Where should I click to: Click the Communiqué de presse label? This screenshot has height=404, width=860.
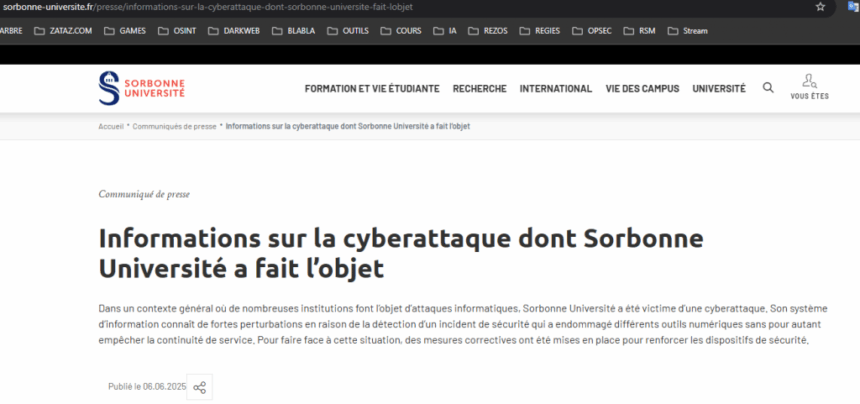[x=144, y=194]
